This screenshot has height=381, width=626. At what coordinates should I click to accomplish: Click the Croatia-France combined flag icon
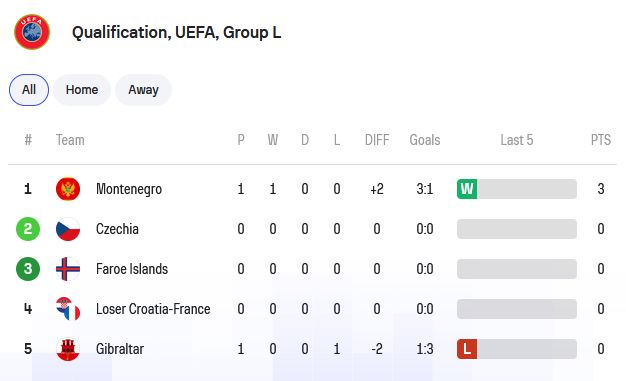pos(68,309)
